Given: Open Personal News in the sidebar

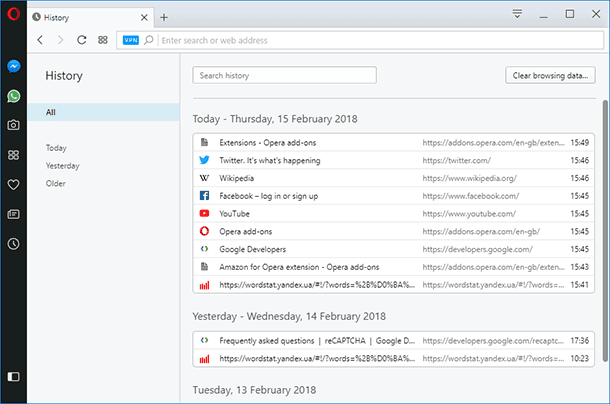Looking at the screenshot, I should click(14, 214).
